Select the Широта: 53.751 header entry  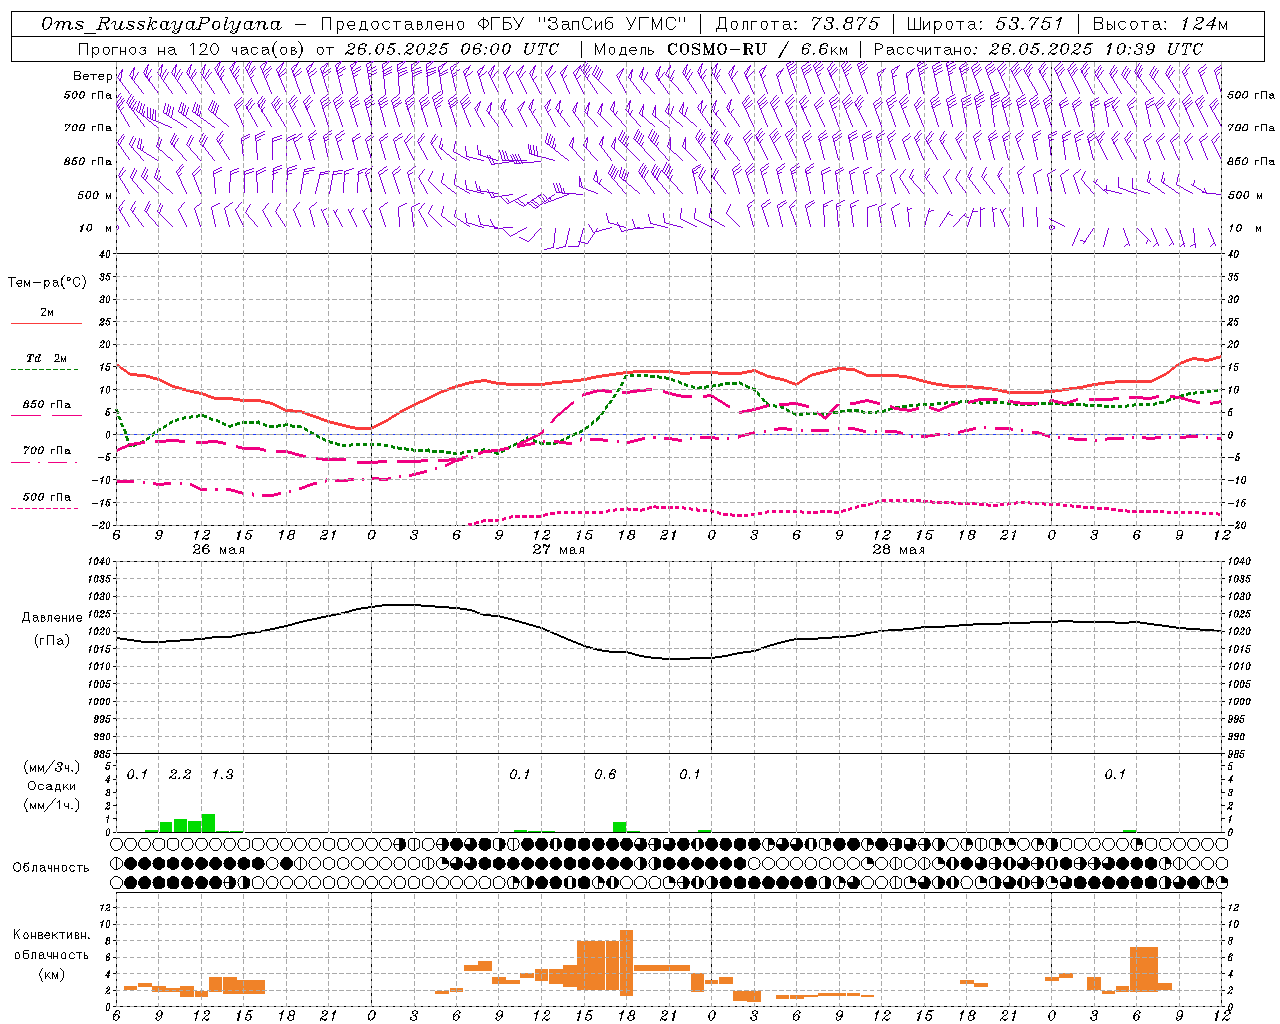click(985, 24)
